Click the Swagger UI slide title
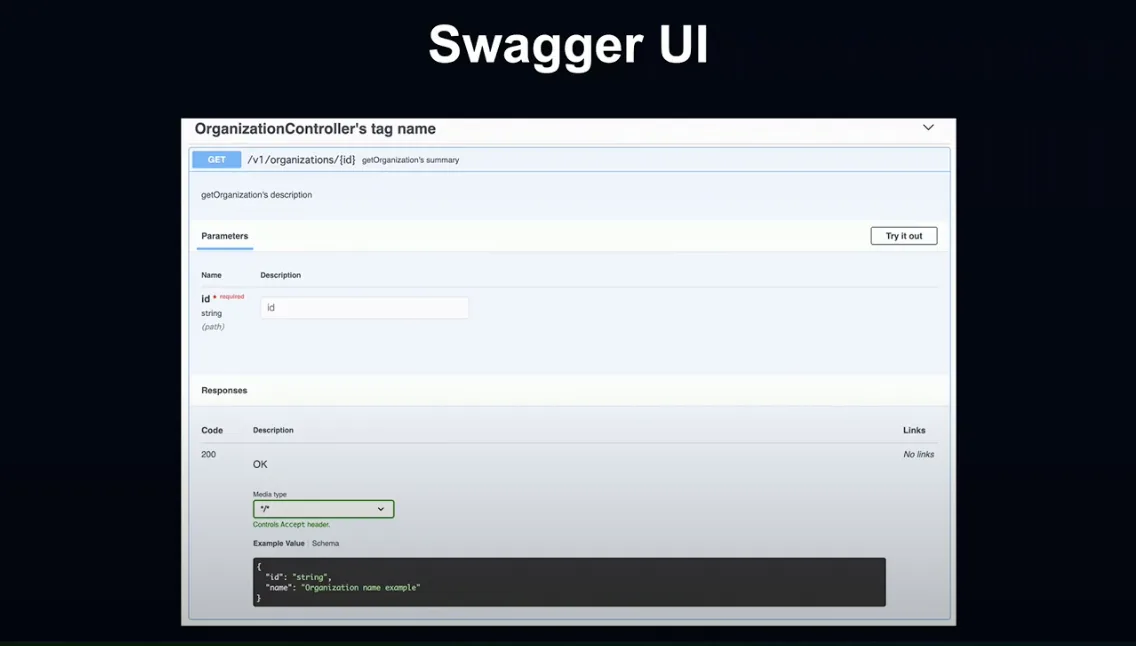Image resolution: width=1136 pixels, height=646 pixels. pos(568,44)
